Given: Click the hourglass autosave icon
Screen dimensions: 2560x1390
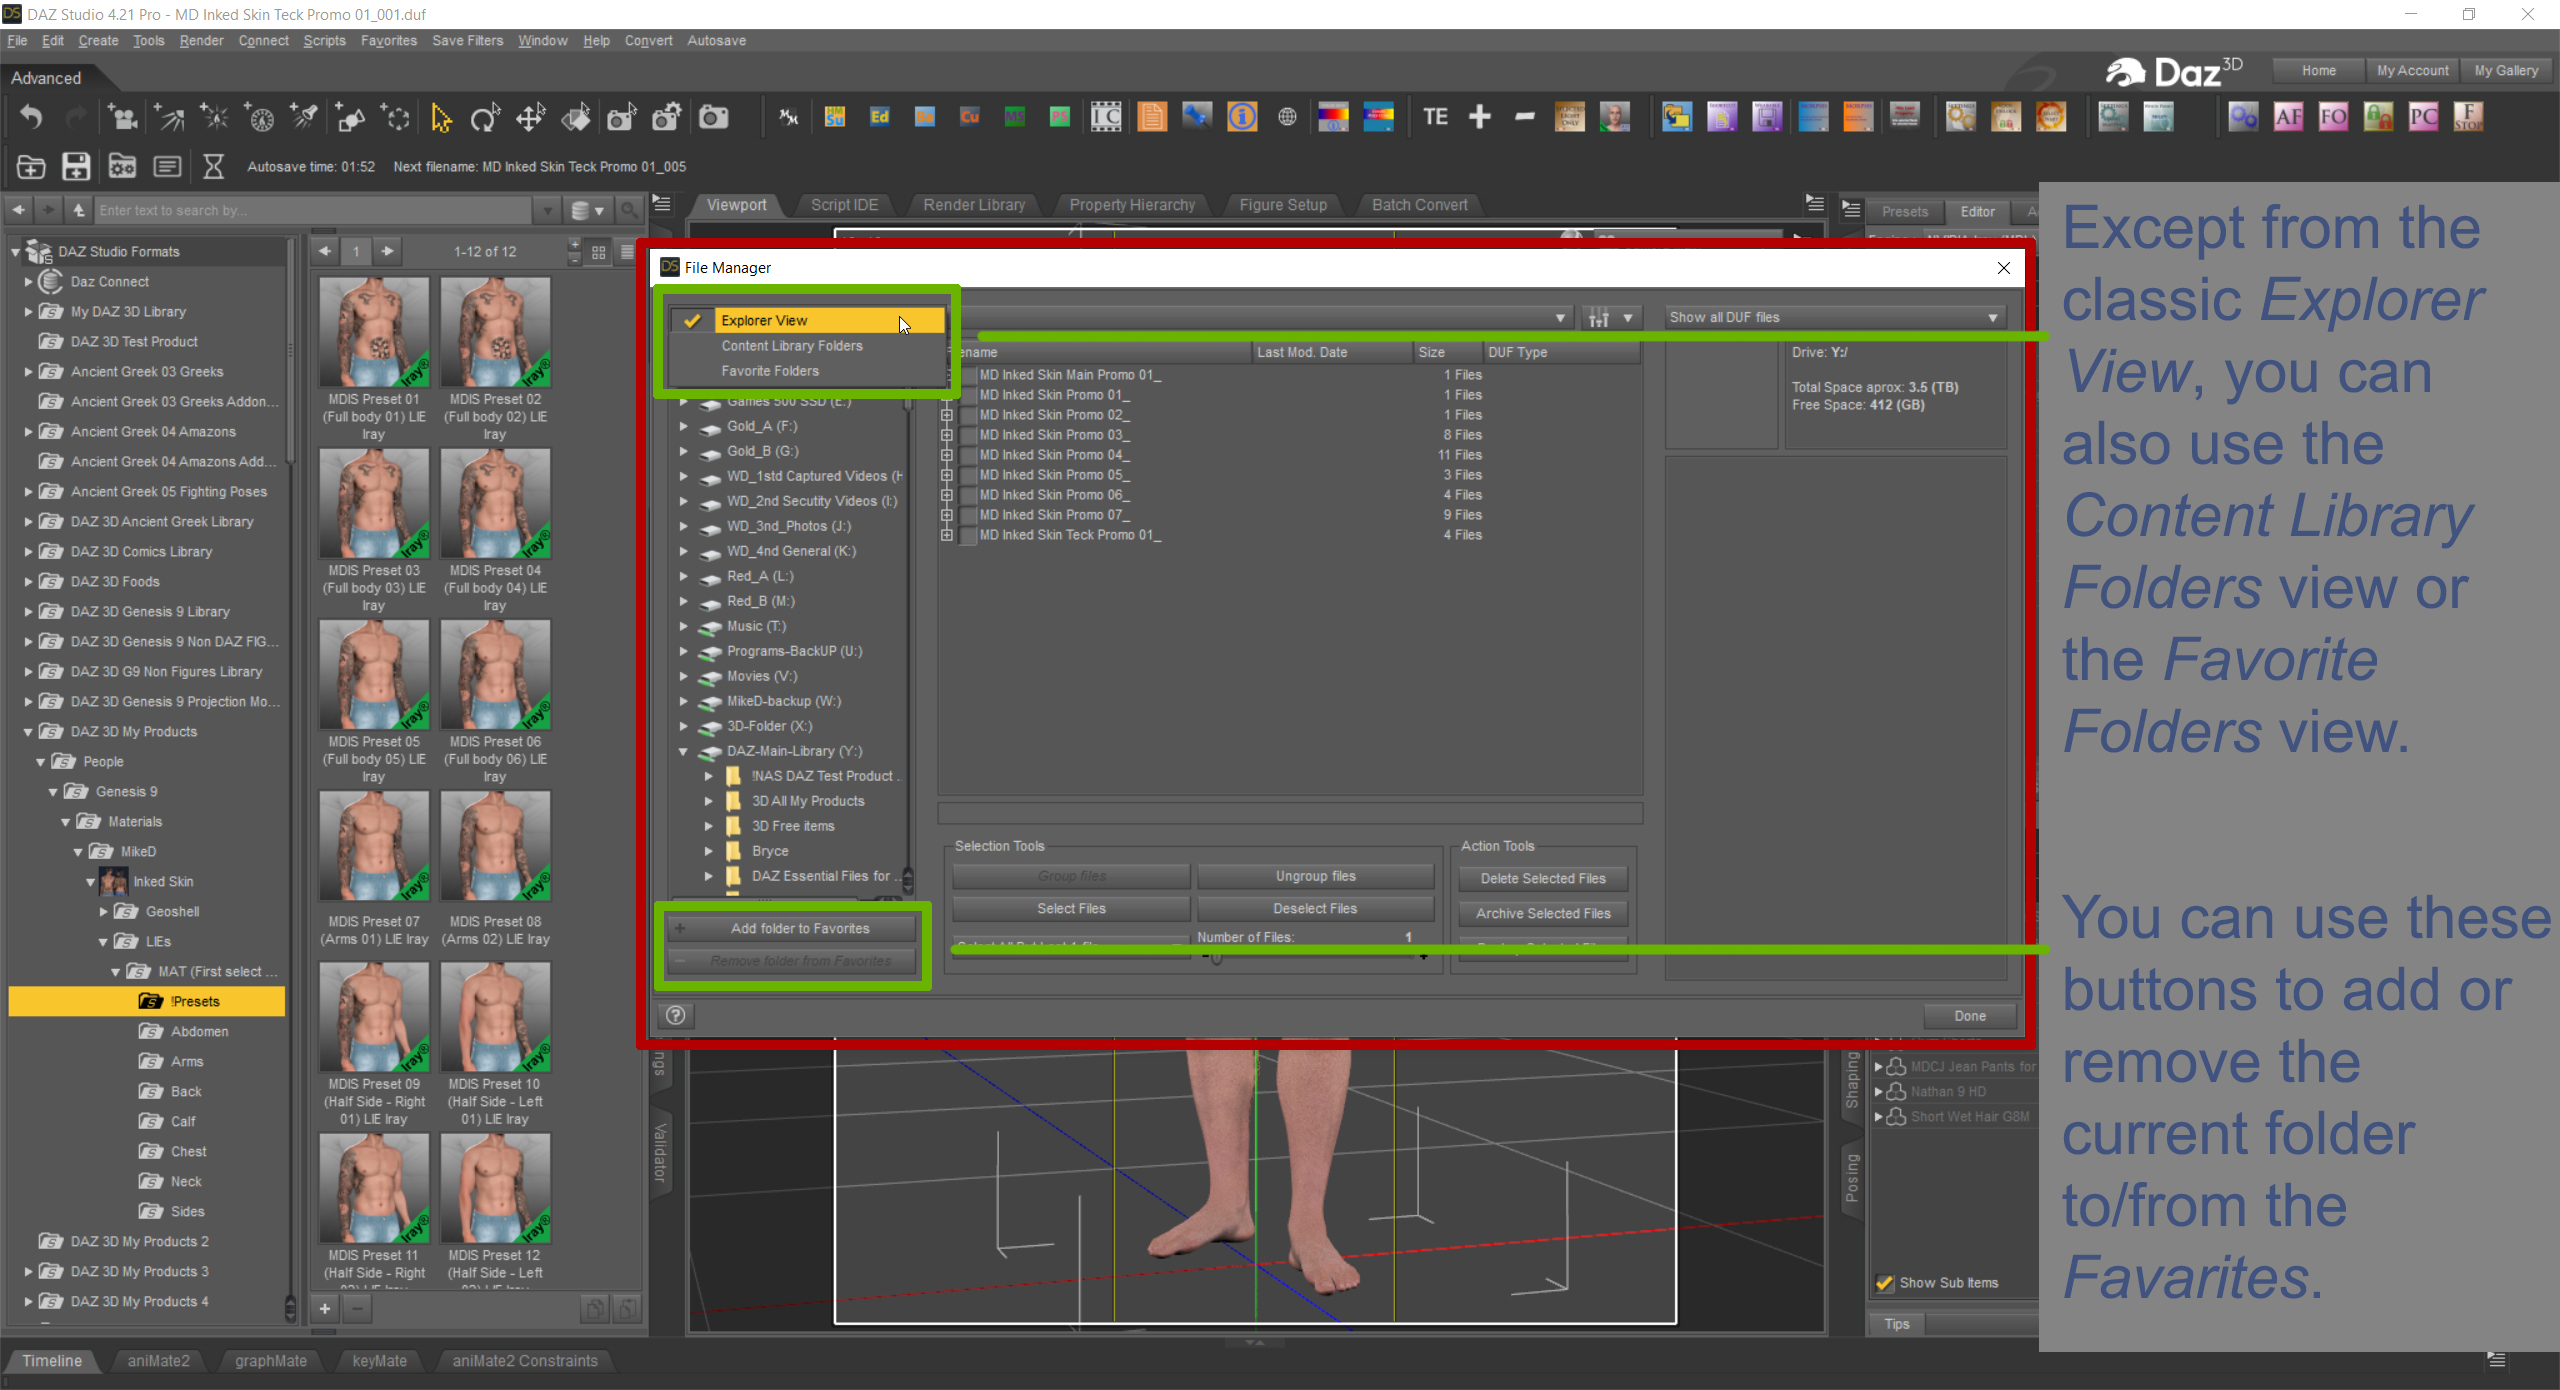Looking at the screenshot, I should pos(213,166).
